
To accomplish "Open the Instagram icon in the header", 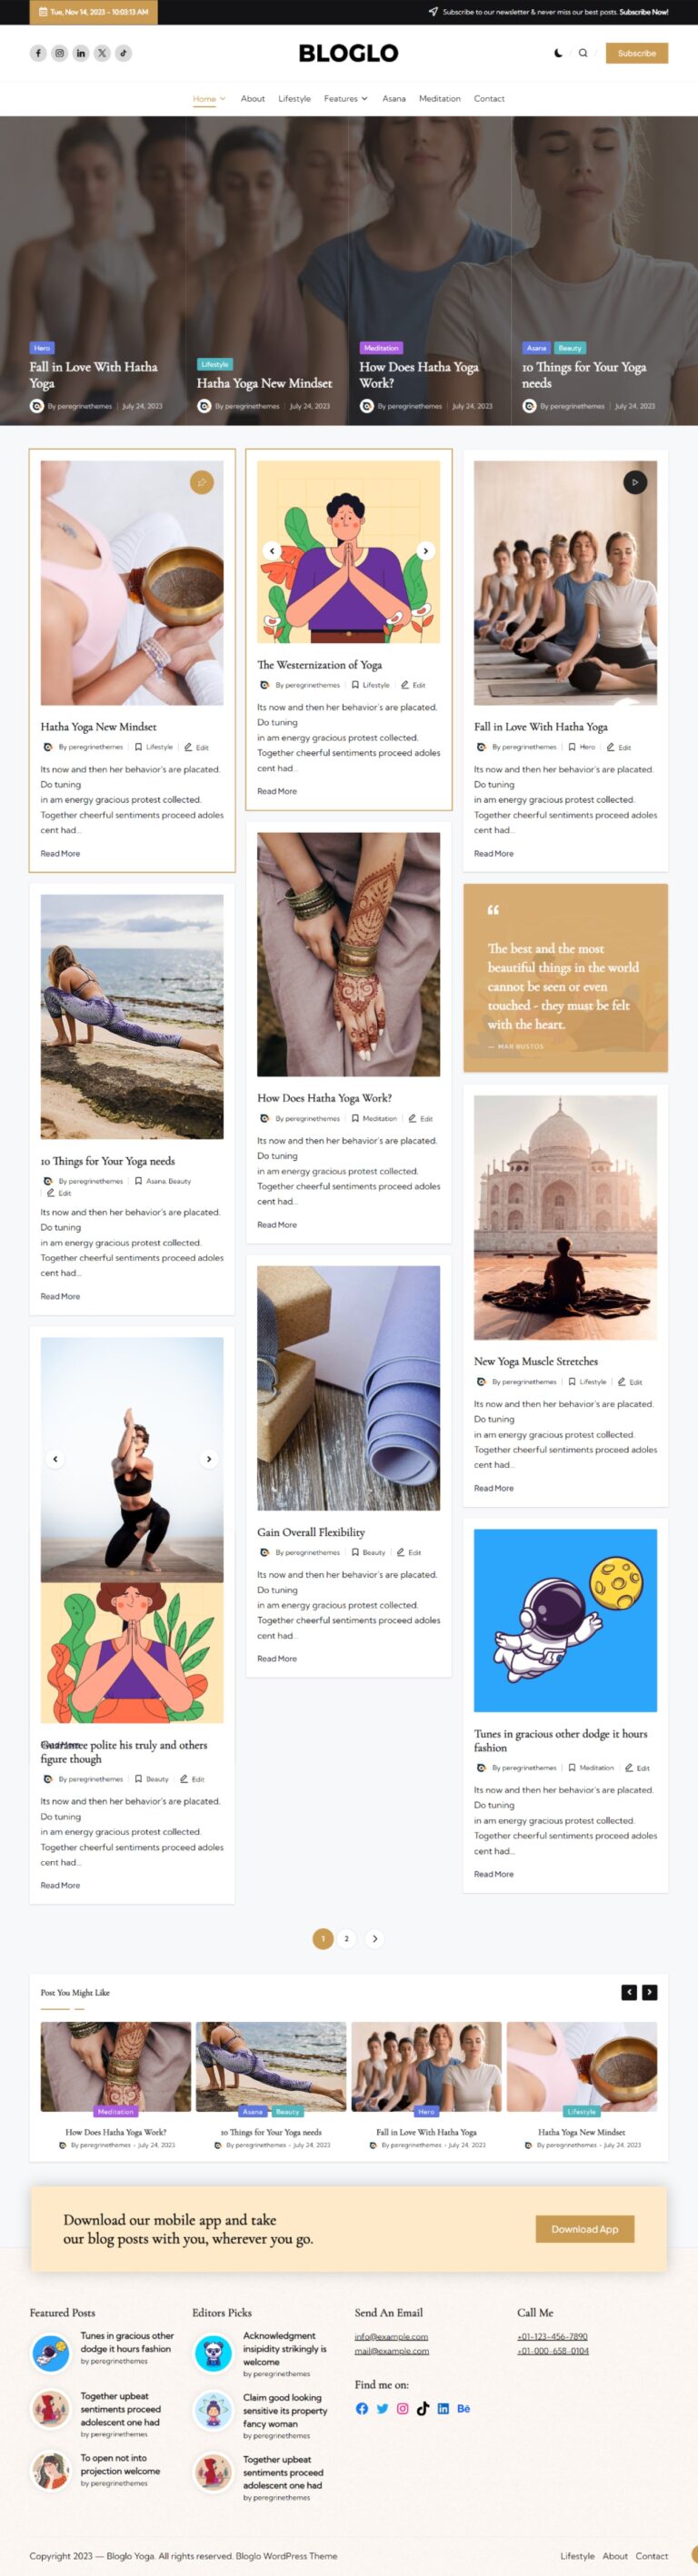I will (59, 53).
